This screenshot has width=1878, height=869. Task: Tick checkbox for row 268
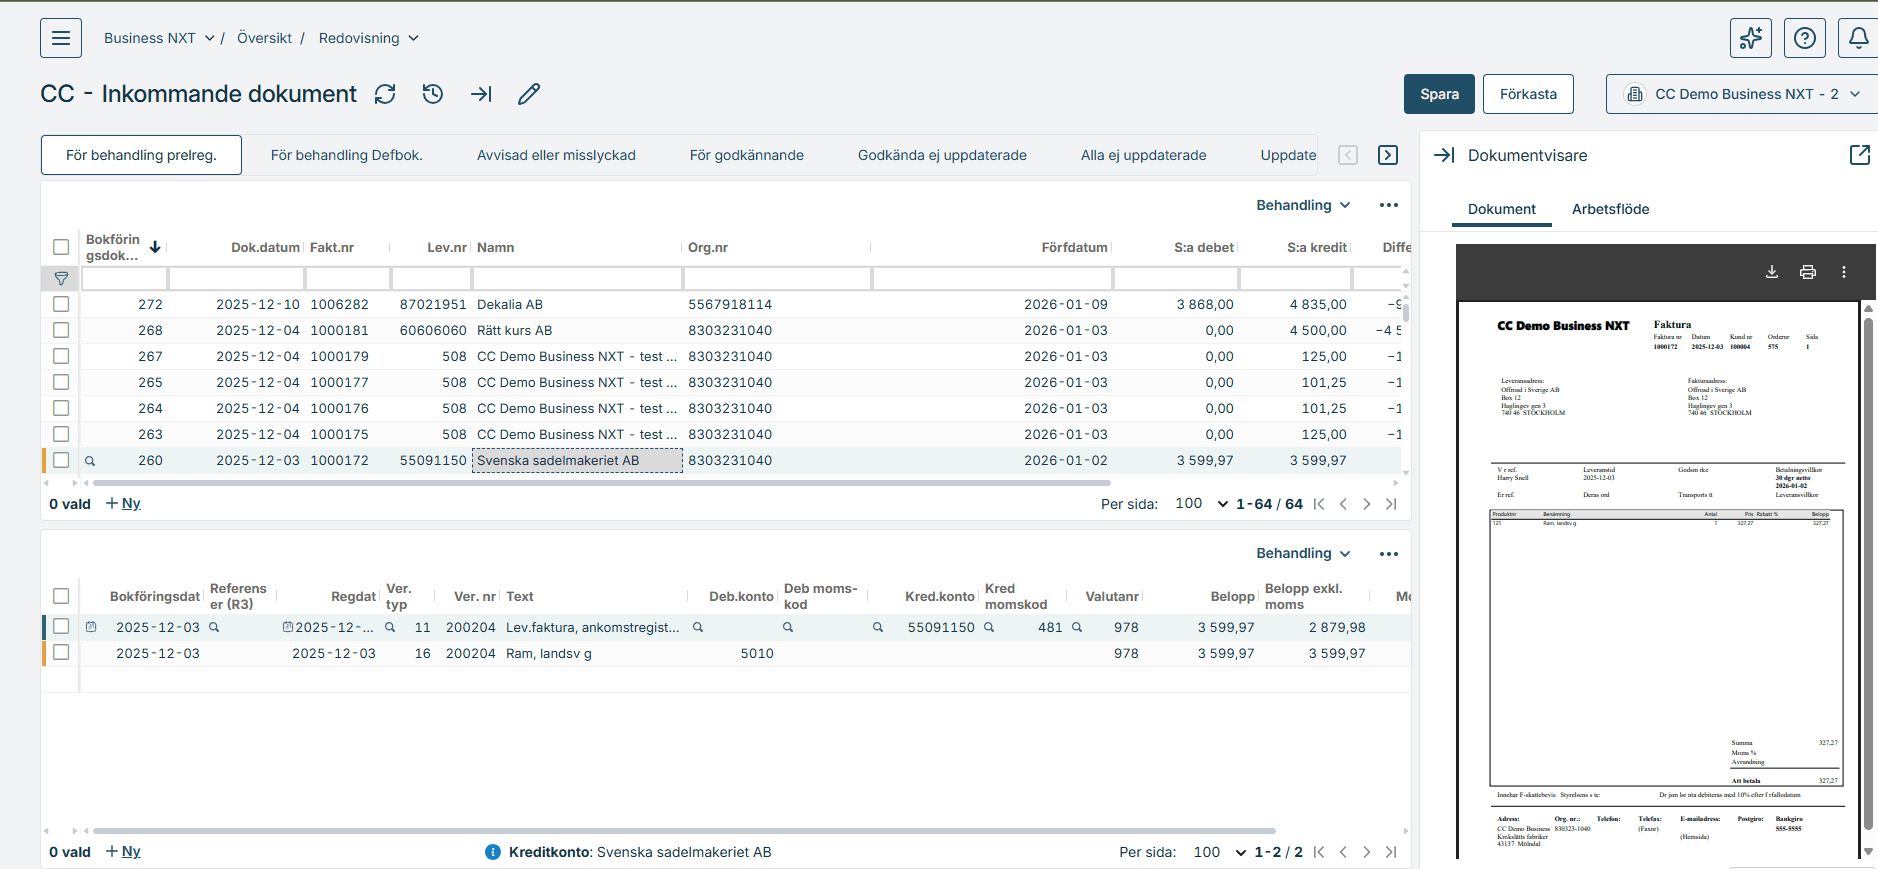tap(61, 330)
